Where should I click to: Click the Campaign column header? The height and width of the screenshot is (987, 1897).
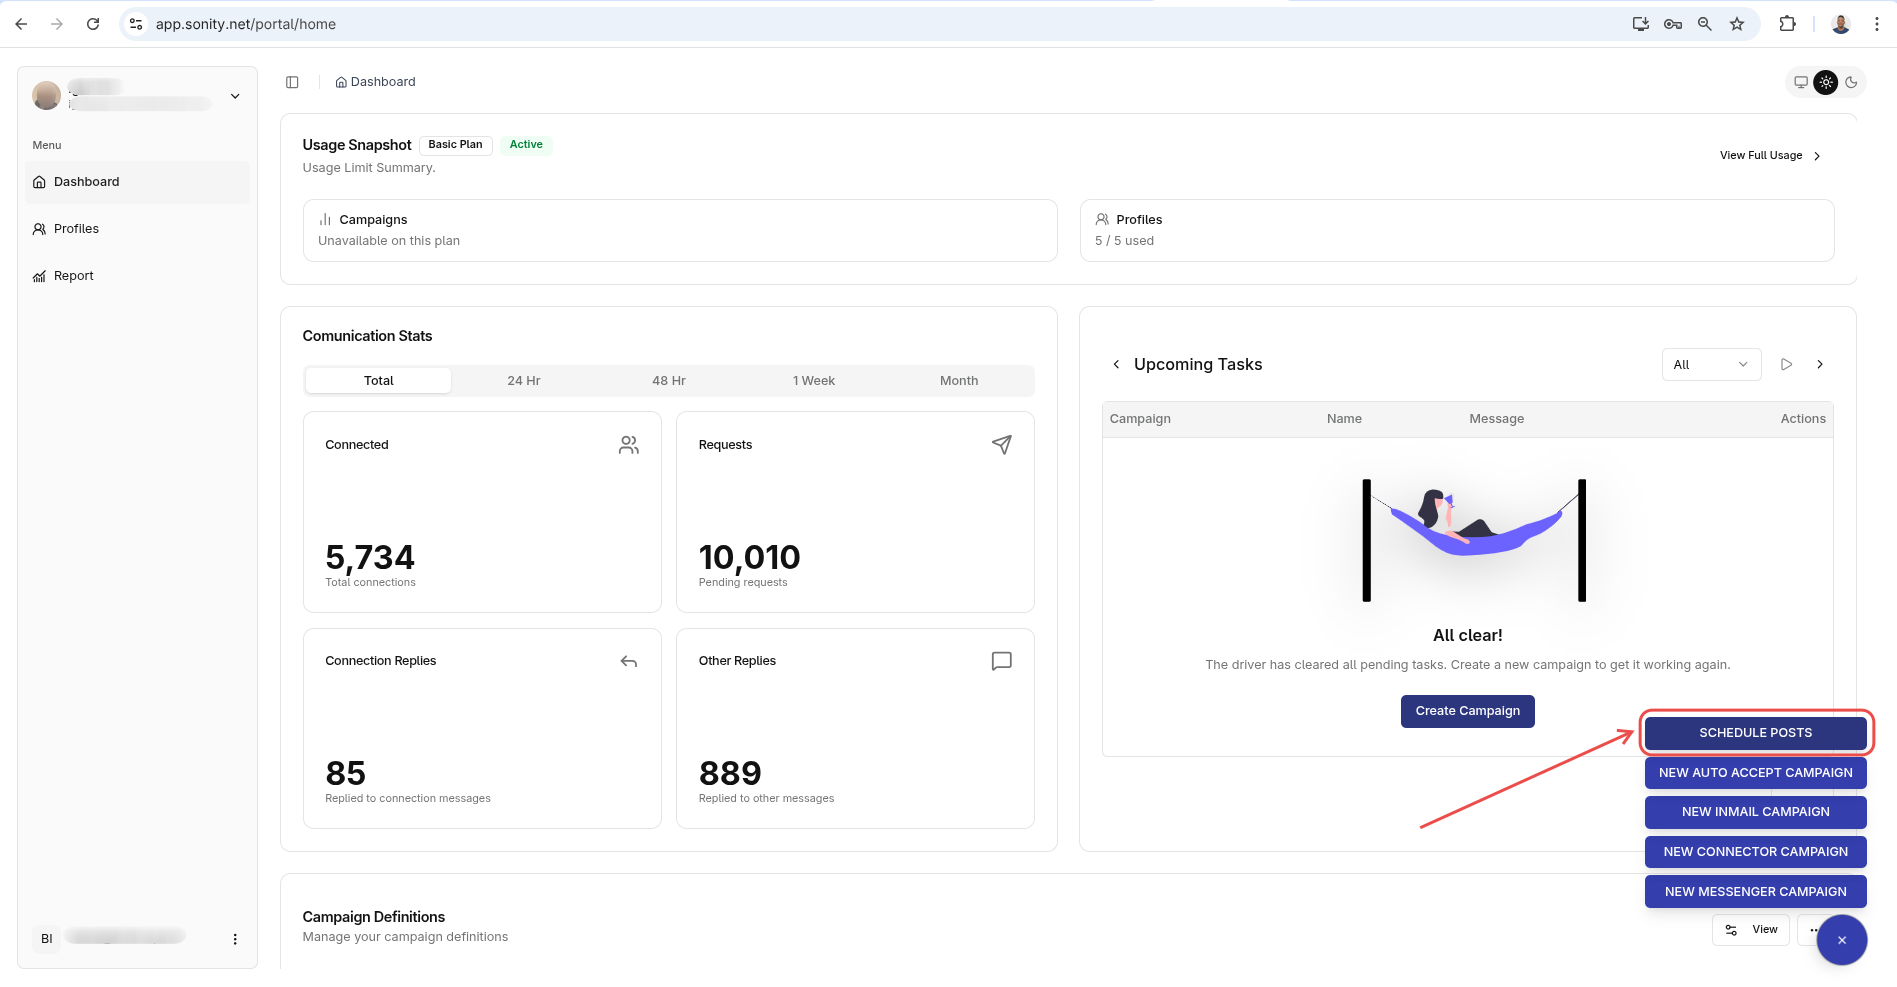click(1140, 419)
